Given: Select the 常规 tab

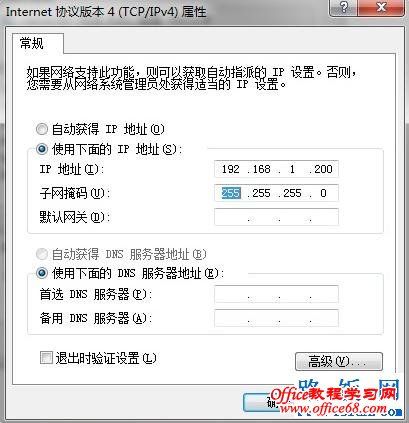Looking at the screenshot, I should (32, 43).
